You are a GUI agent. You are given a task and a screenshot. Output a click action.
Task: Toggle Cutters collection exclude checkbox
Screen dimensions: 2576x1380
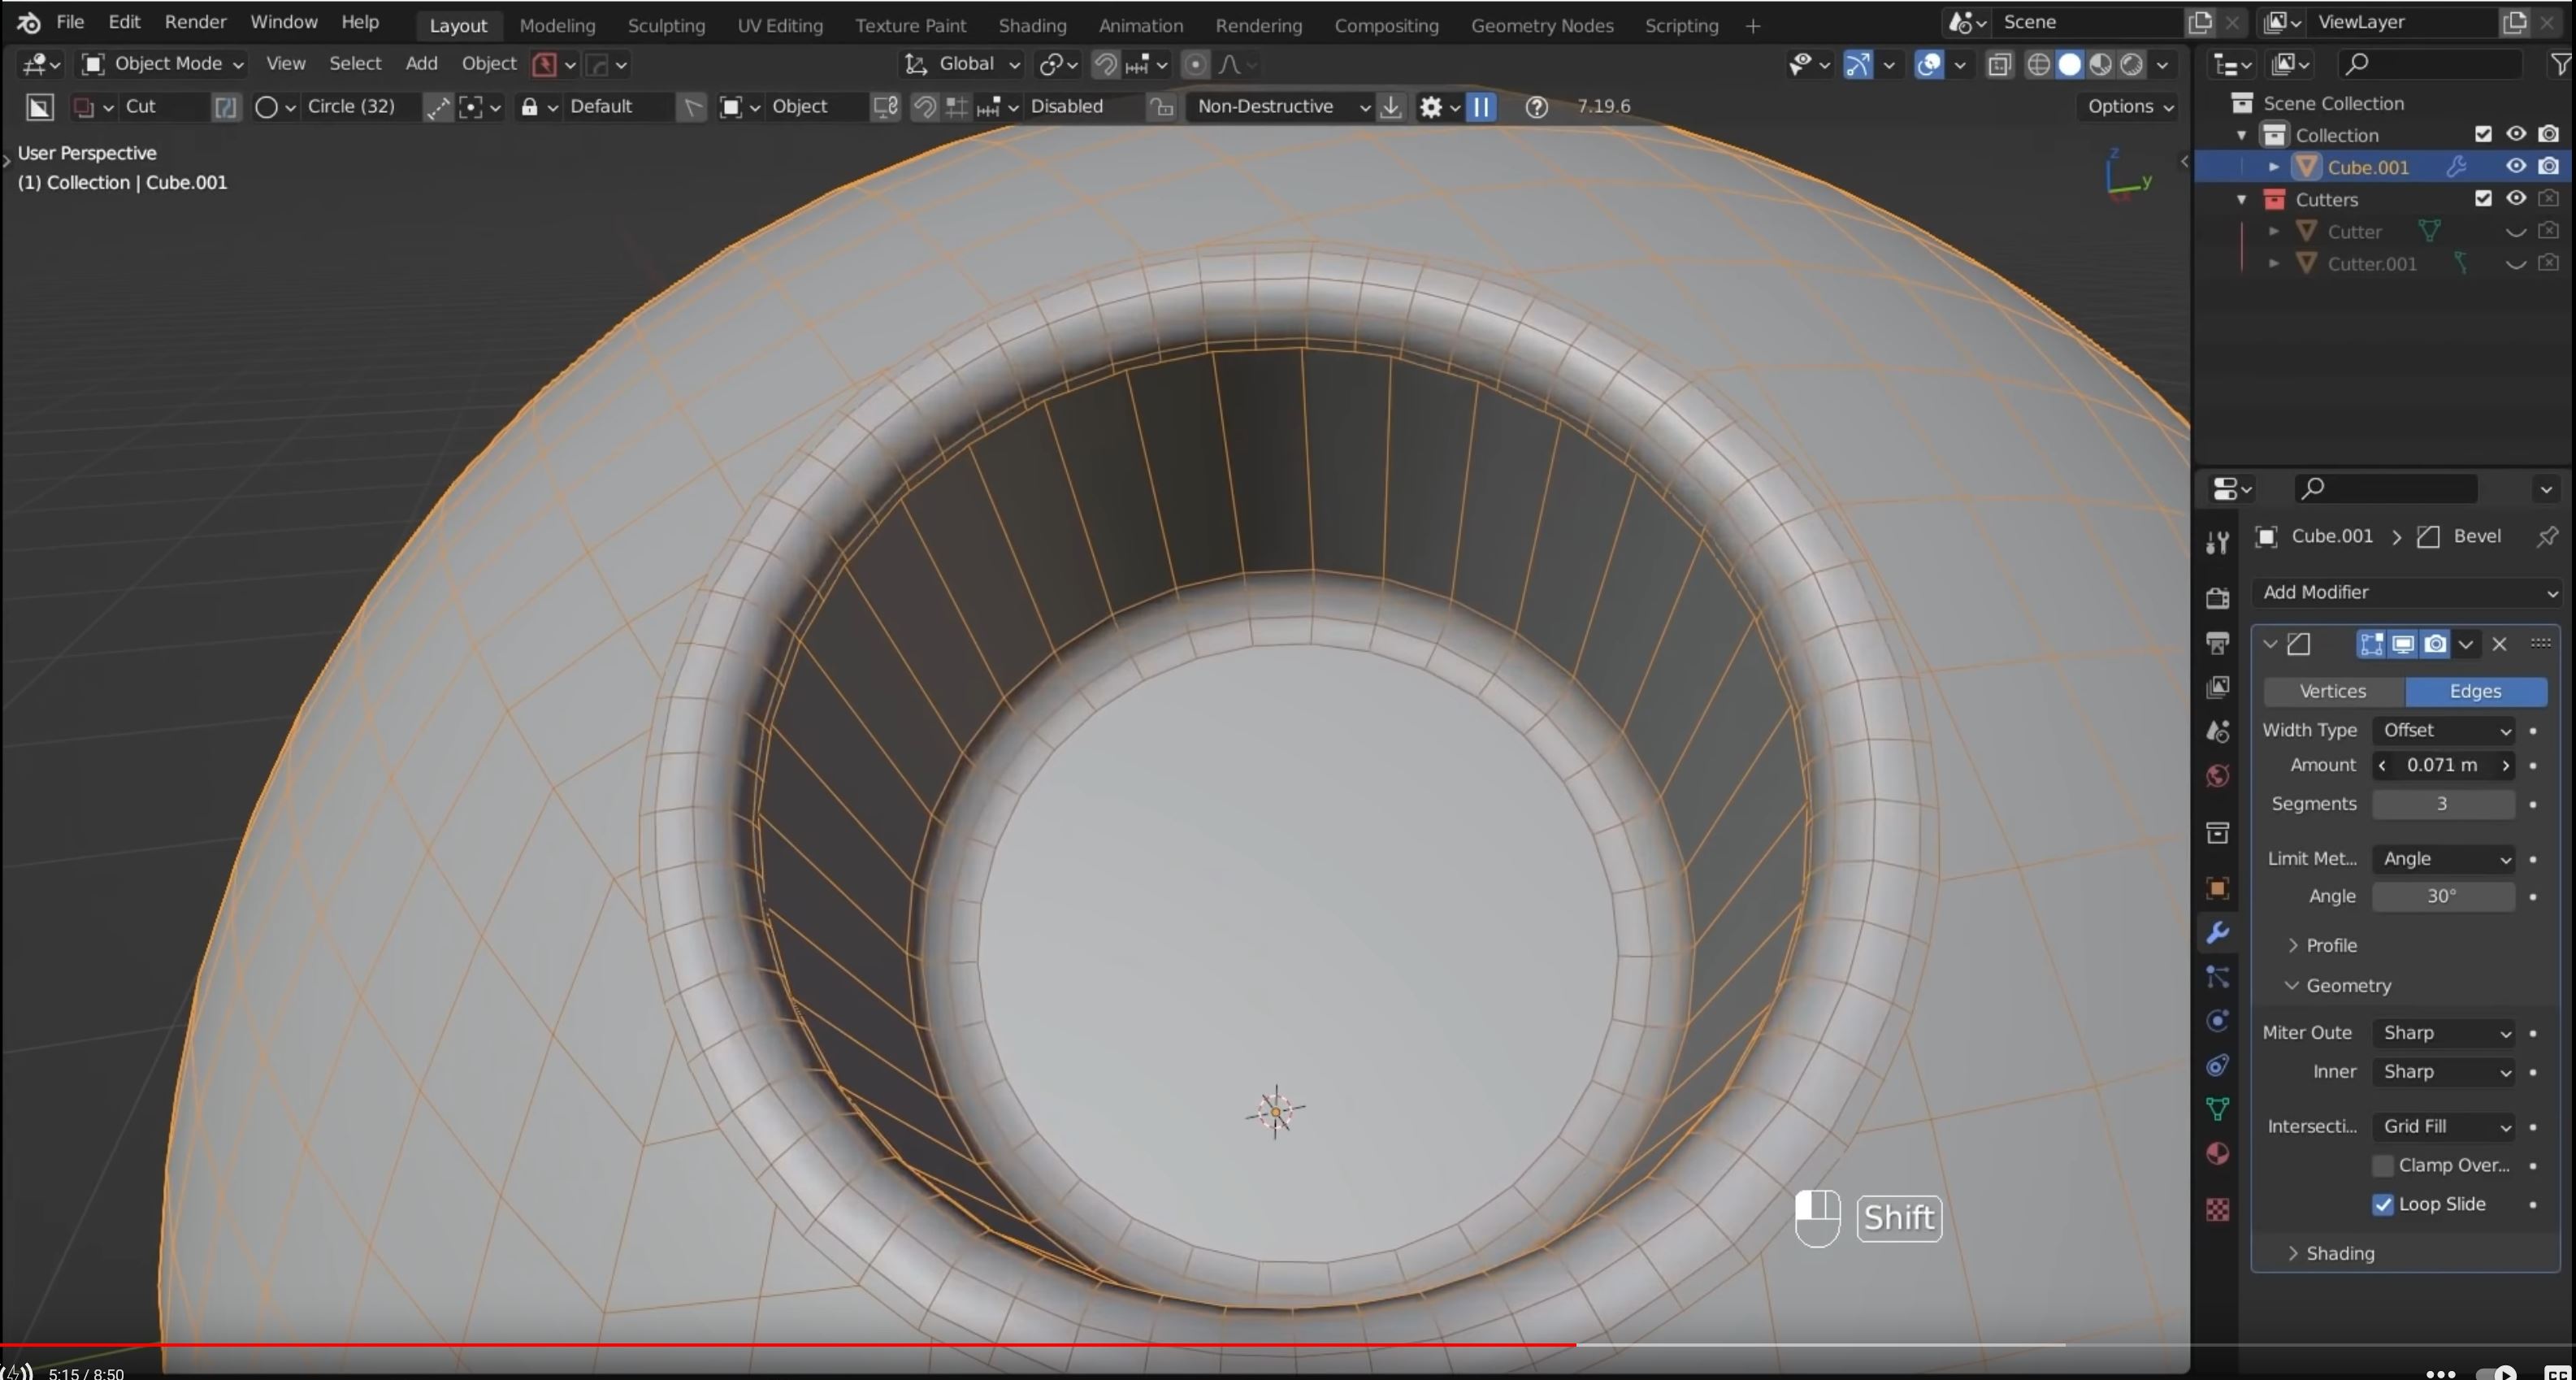pos(2484,199)
